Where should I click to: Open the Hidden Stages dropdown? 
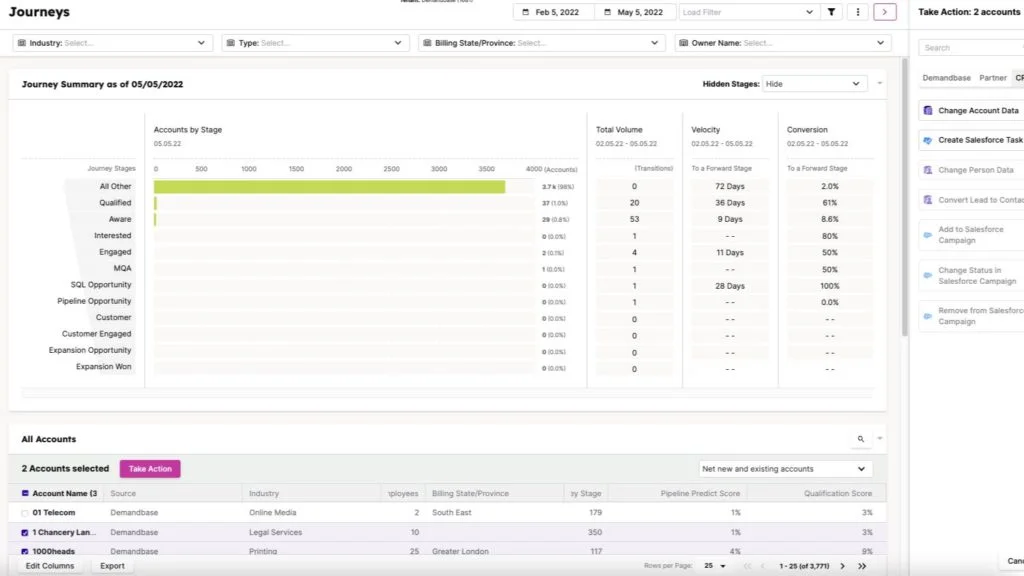814,84
